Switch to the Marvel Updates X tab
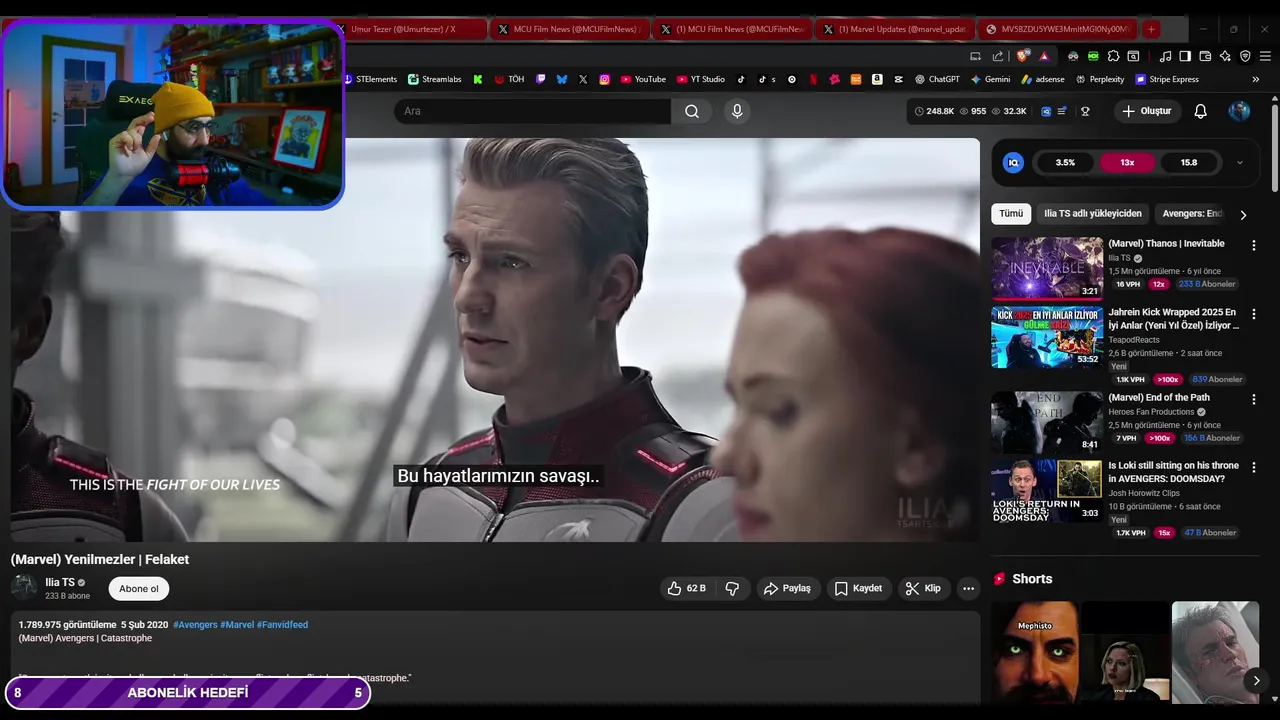 [x=893, y=29]
